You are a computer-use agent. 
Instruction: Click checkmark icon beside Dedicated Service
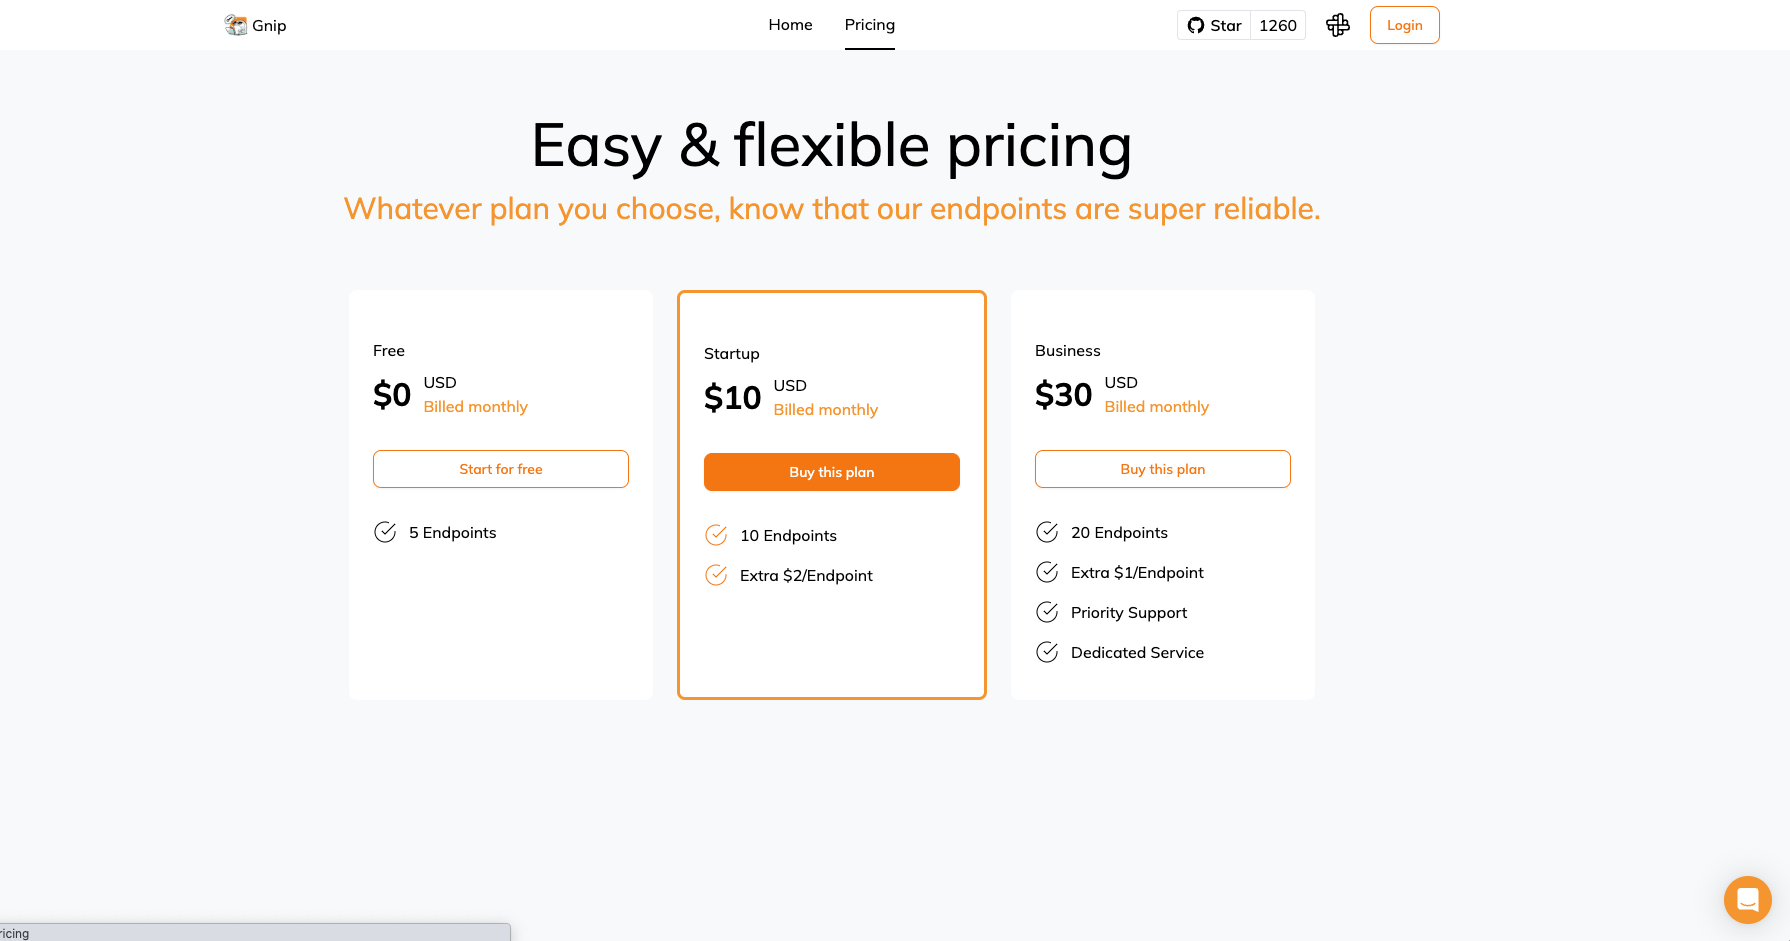click(1047, 652)
